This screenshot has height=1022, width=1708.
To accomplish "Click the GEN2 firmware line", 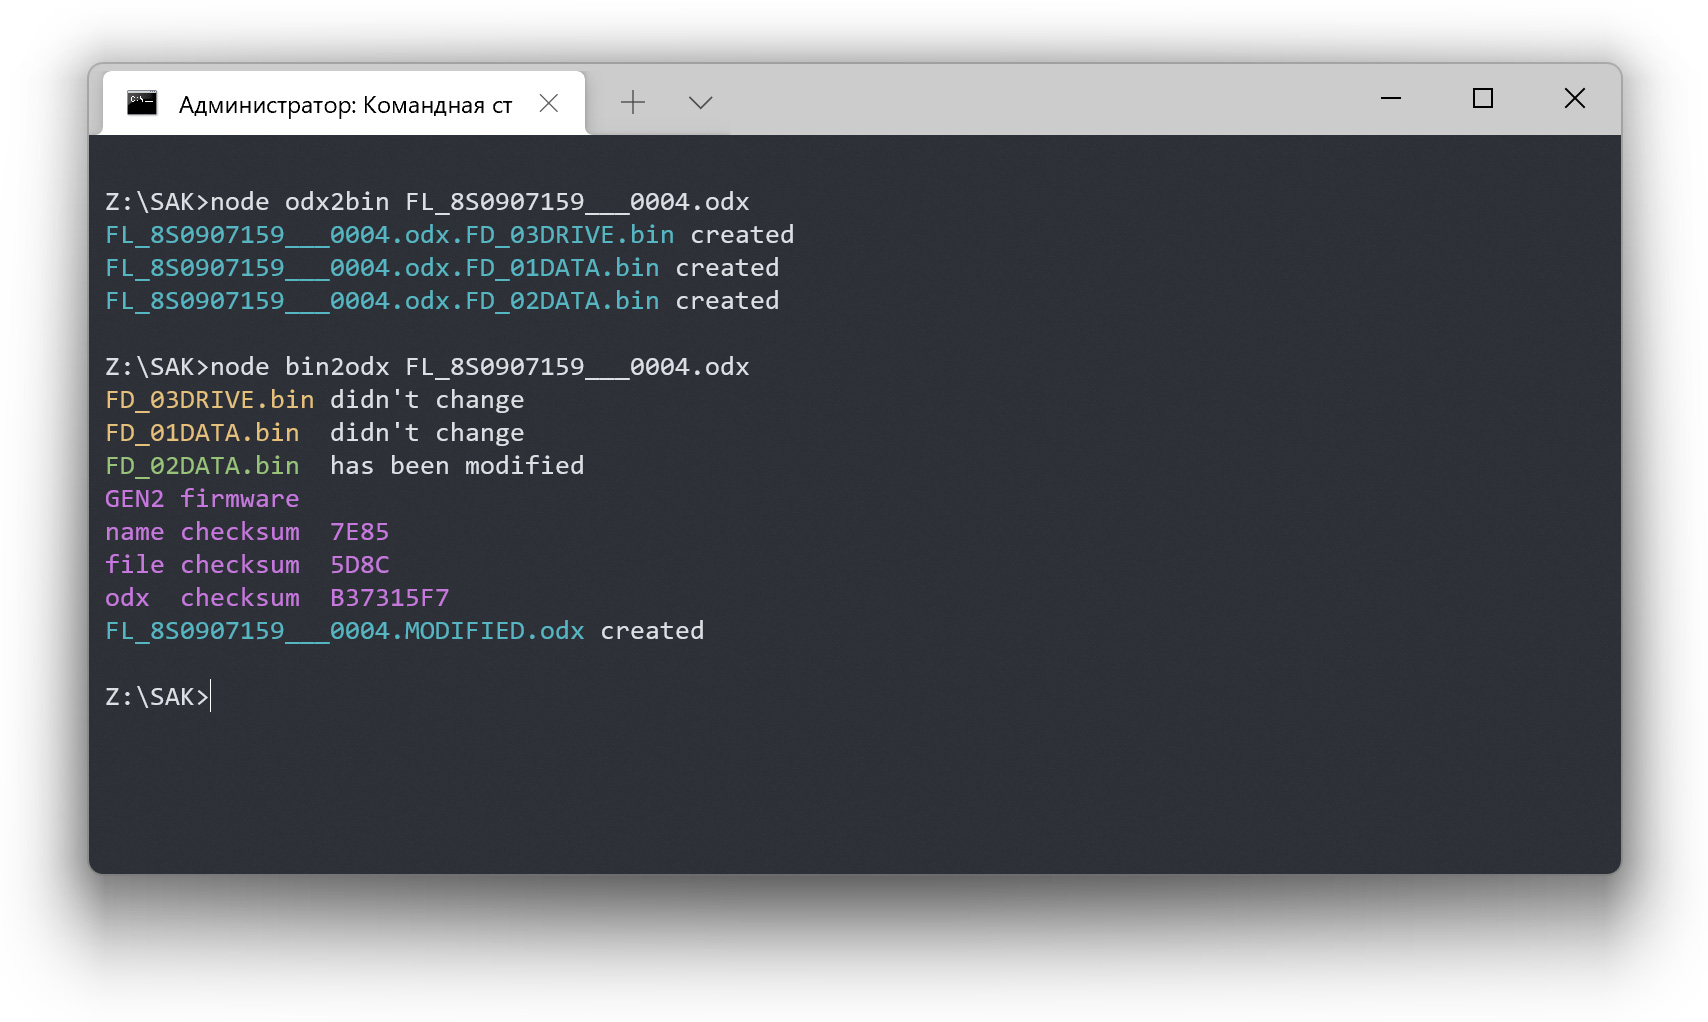I will click(x=202, y=499).
